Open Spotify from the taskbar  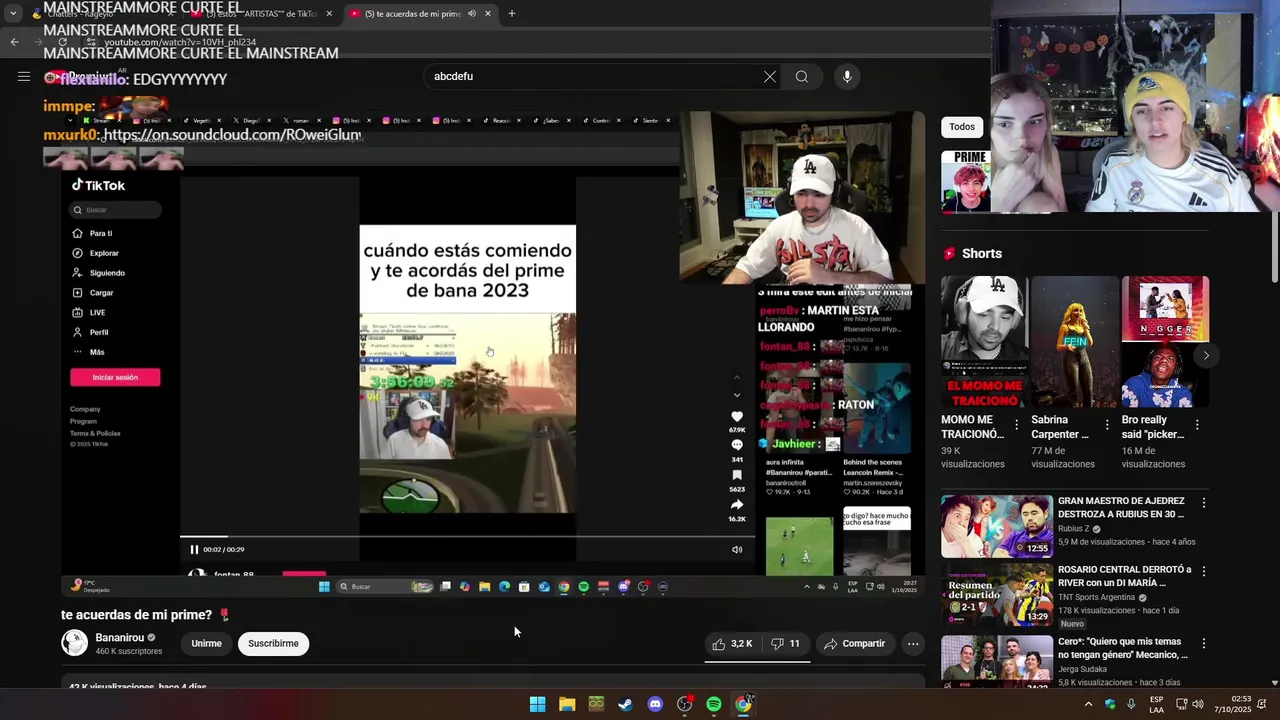[714, 704]
